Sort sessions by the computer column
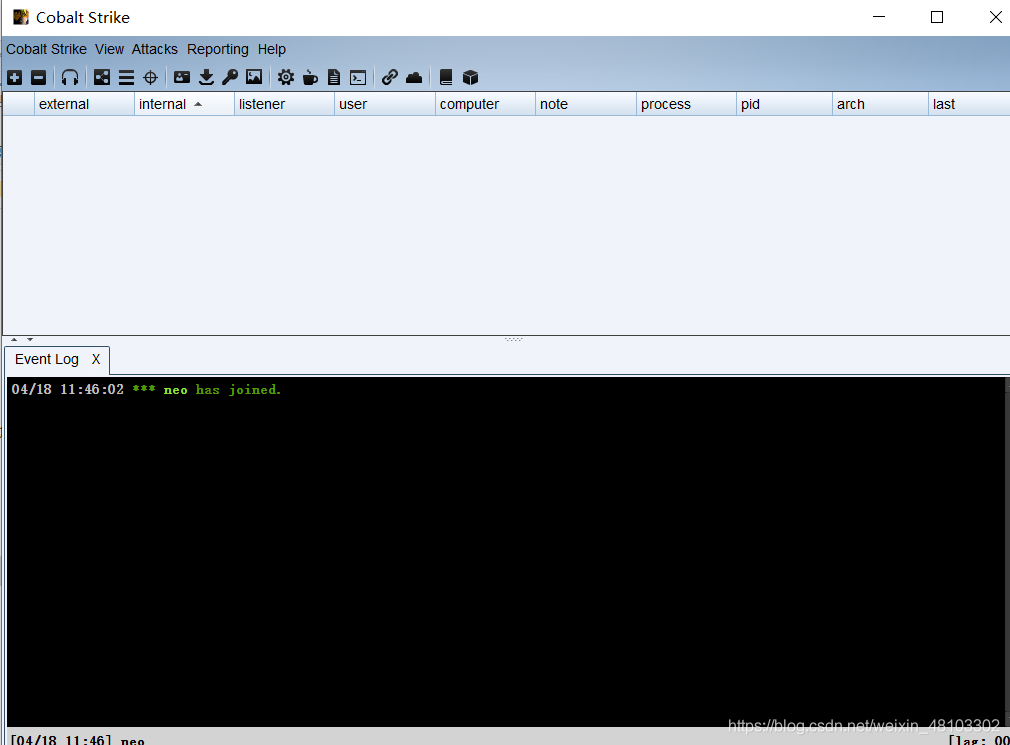Image resolution: width=1010 pixels, height=745 pixels. 485,104
